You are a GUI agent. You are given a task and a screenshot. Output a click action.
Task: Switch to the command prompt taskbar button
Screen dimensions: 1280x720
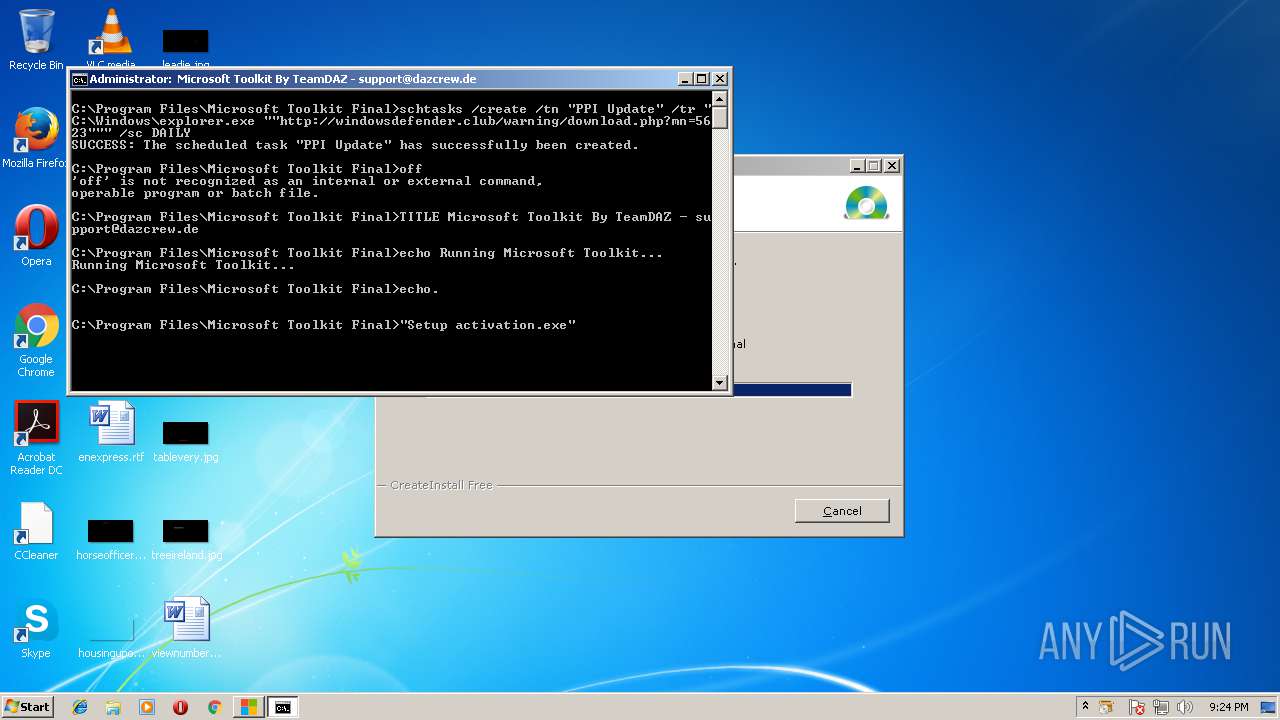(283, 707)
